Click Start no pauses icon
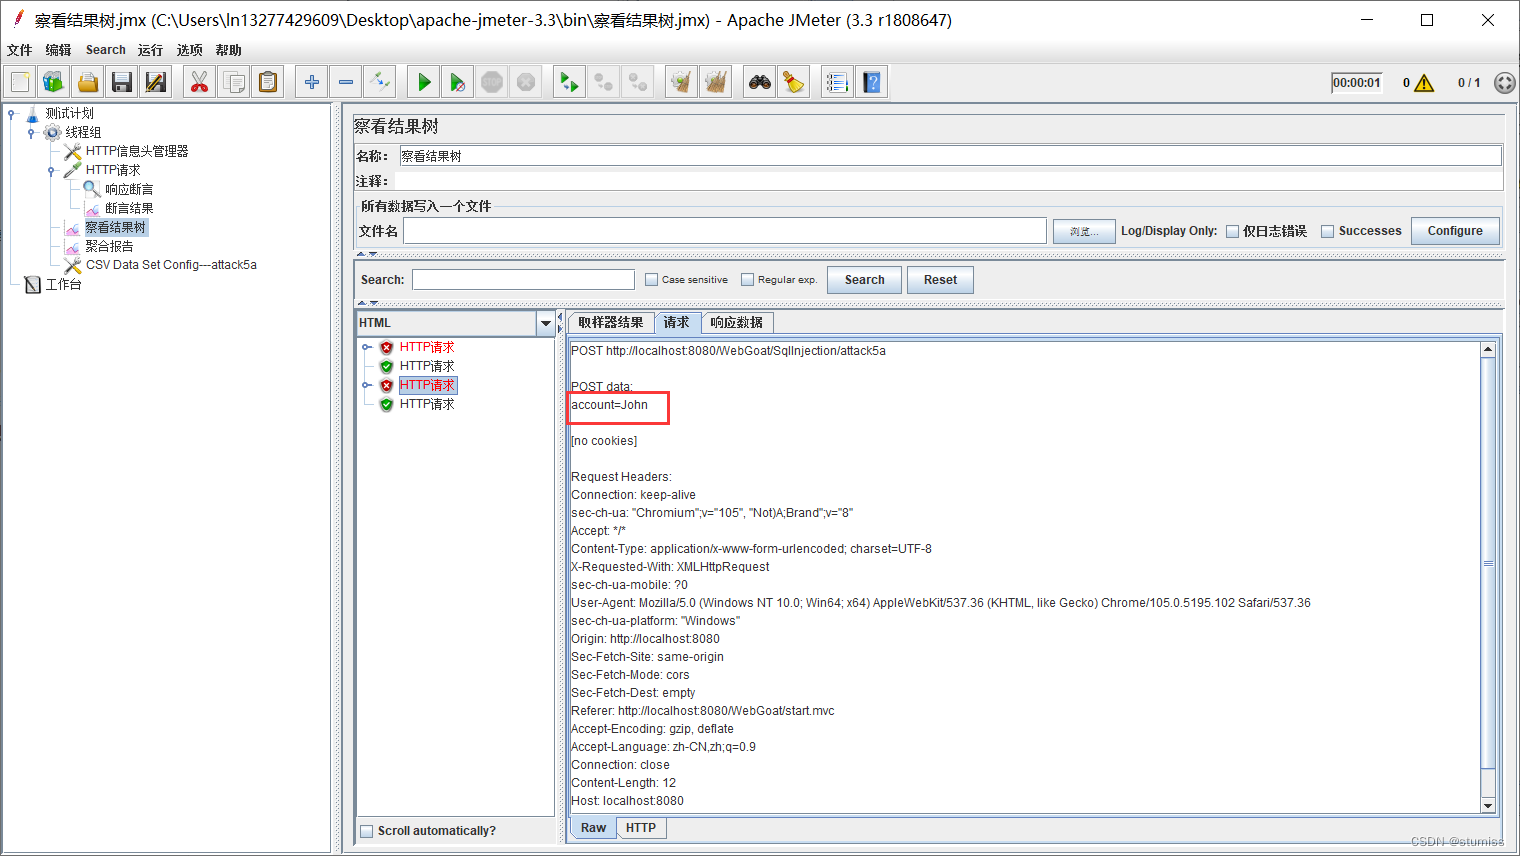The height and width of the screenshot is (856, 1520). pos(458,82)
